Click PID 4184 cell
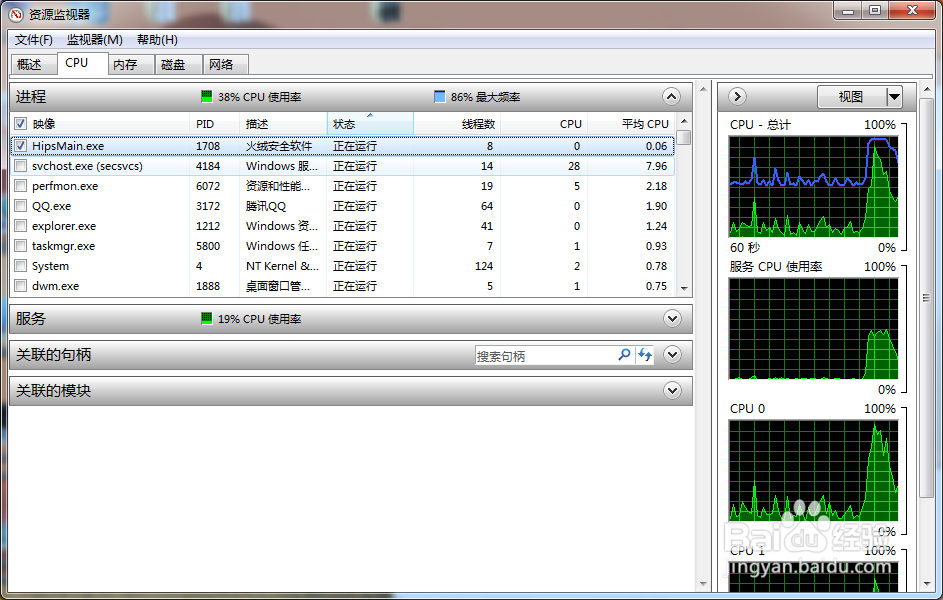 tap(208, 166)
